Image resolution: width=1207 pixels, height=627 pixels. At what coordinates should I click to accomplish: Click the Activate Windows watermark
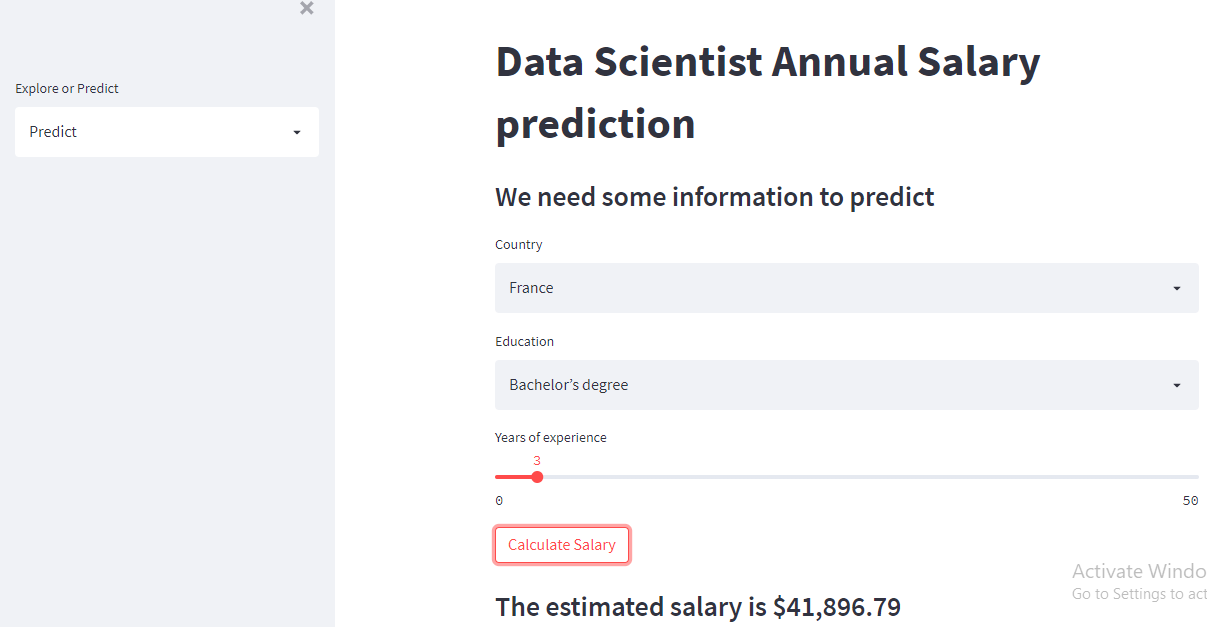tap(1138, 571)
